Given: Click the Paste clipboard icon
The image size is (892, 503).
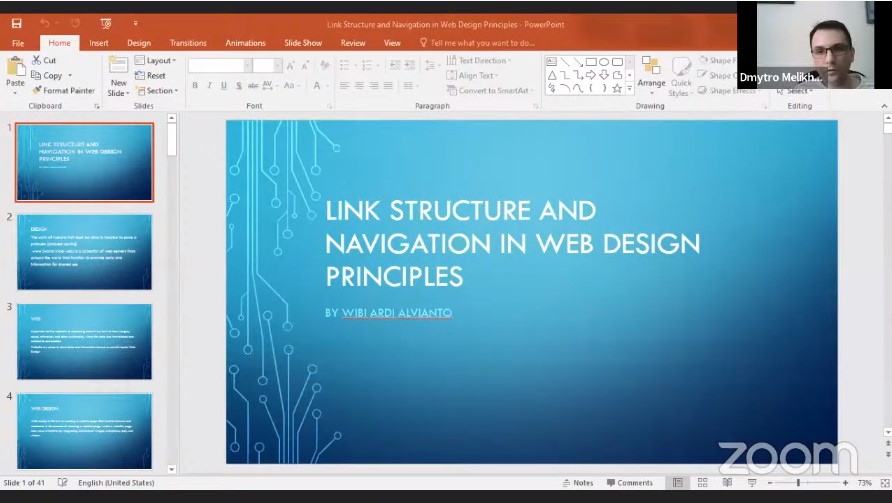Looking at the screenshot, I should (x=15, y=67).
